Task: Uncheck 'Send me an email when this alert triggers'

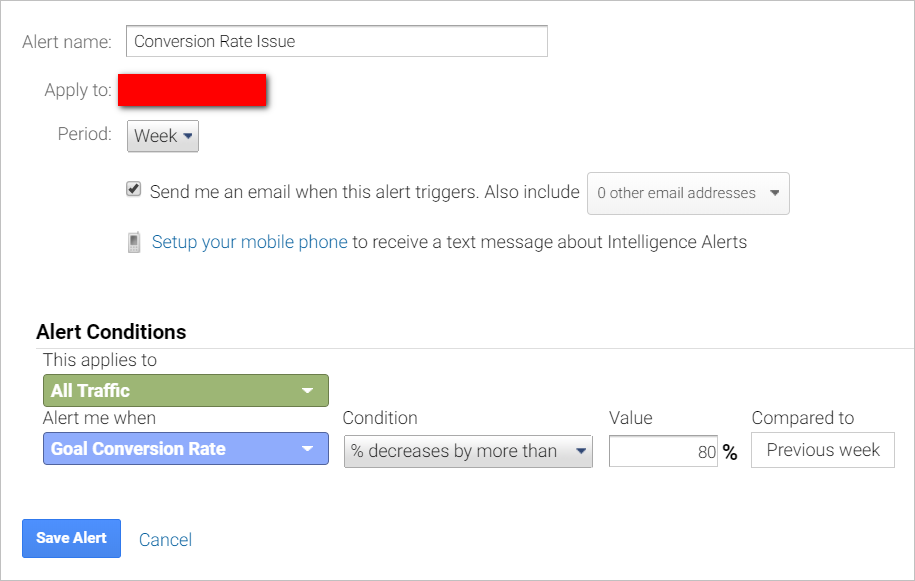Action: tap(133, 188)
